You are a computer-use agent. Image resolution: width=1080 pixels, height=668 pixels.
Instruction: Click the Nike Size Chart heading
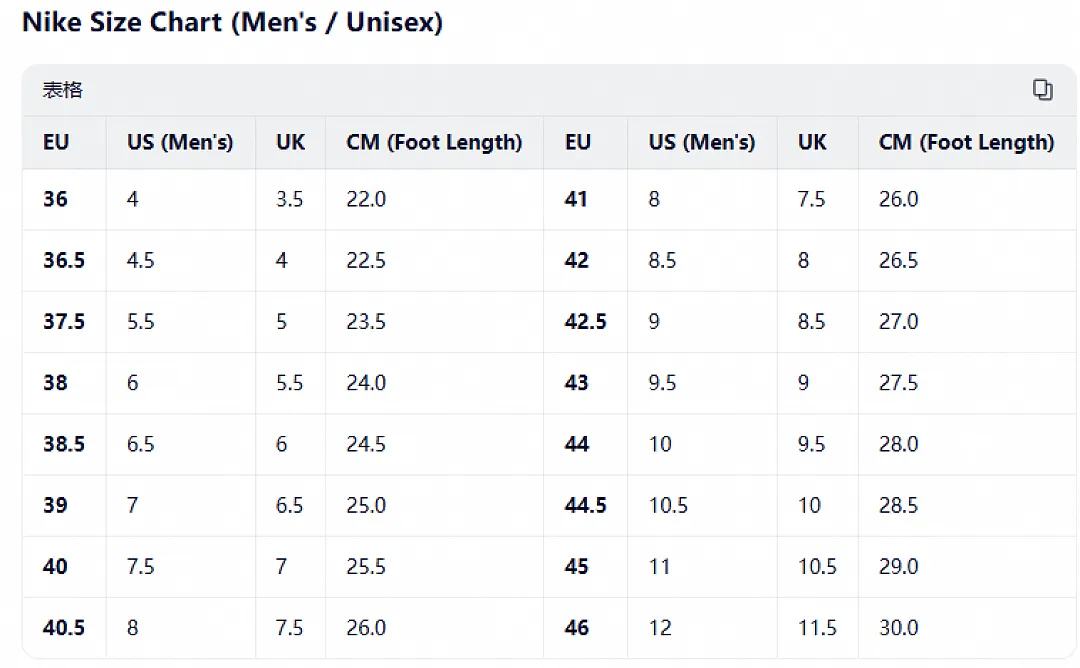coord(232,22)
